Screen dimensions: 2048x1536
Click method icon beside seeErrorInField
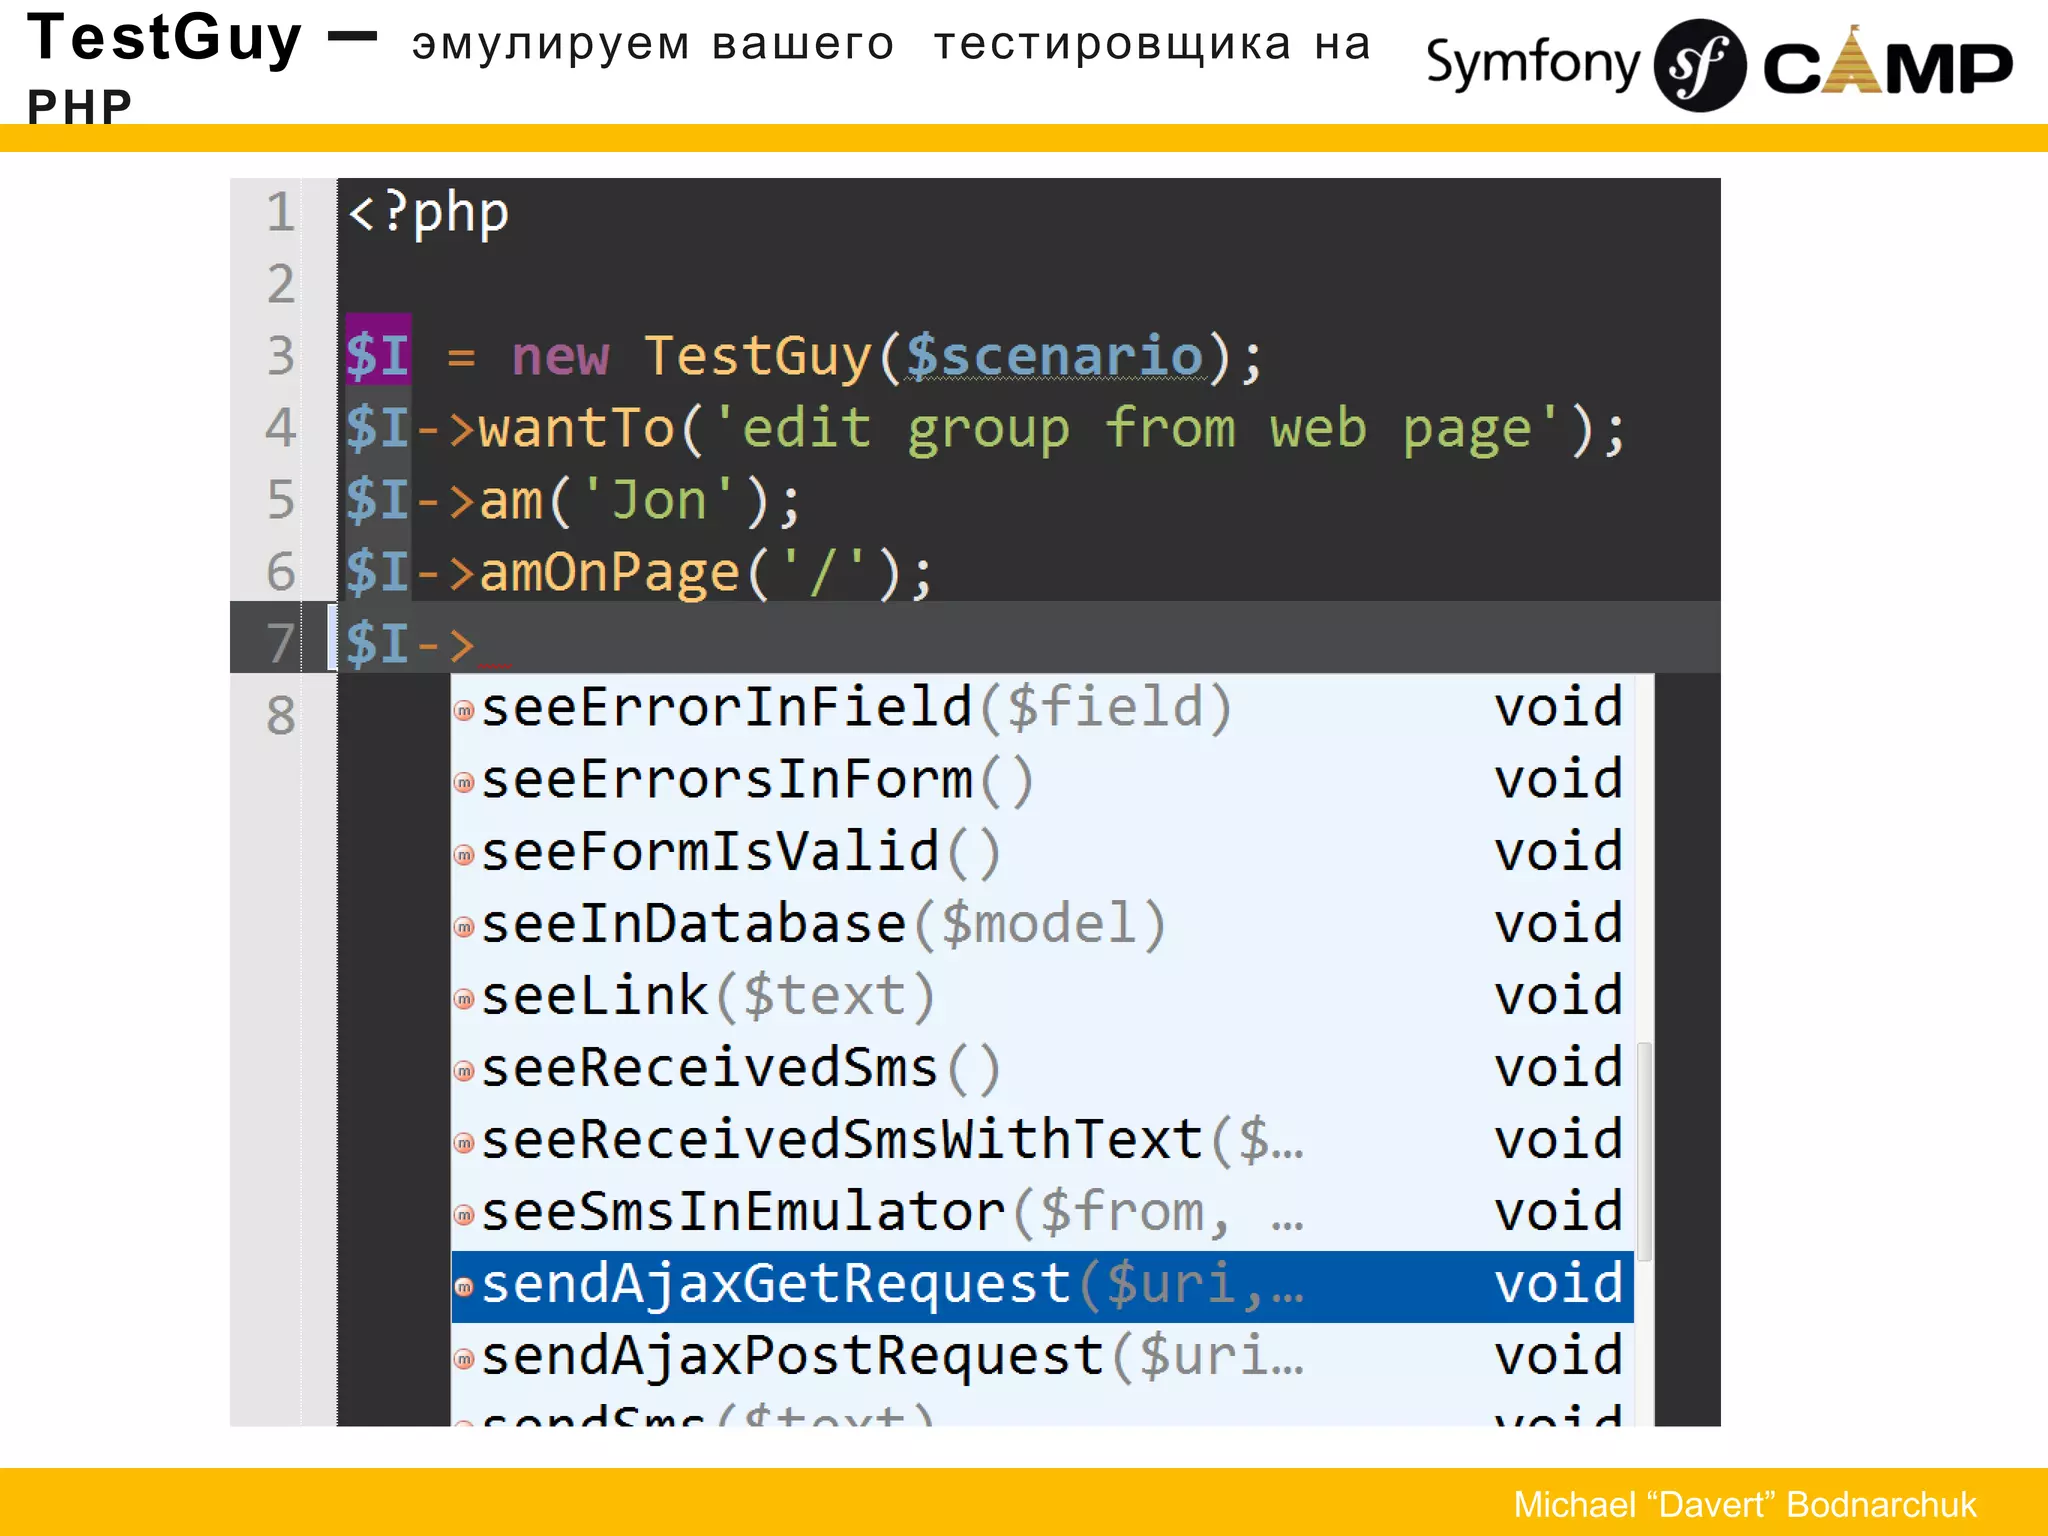[x=464, y=711]
